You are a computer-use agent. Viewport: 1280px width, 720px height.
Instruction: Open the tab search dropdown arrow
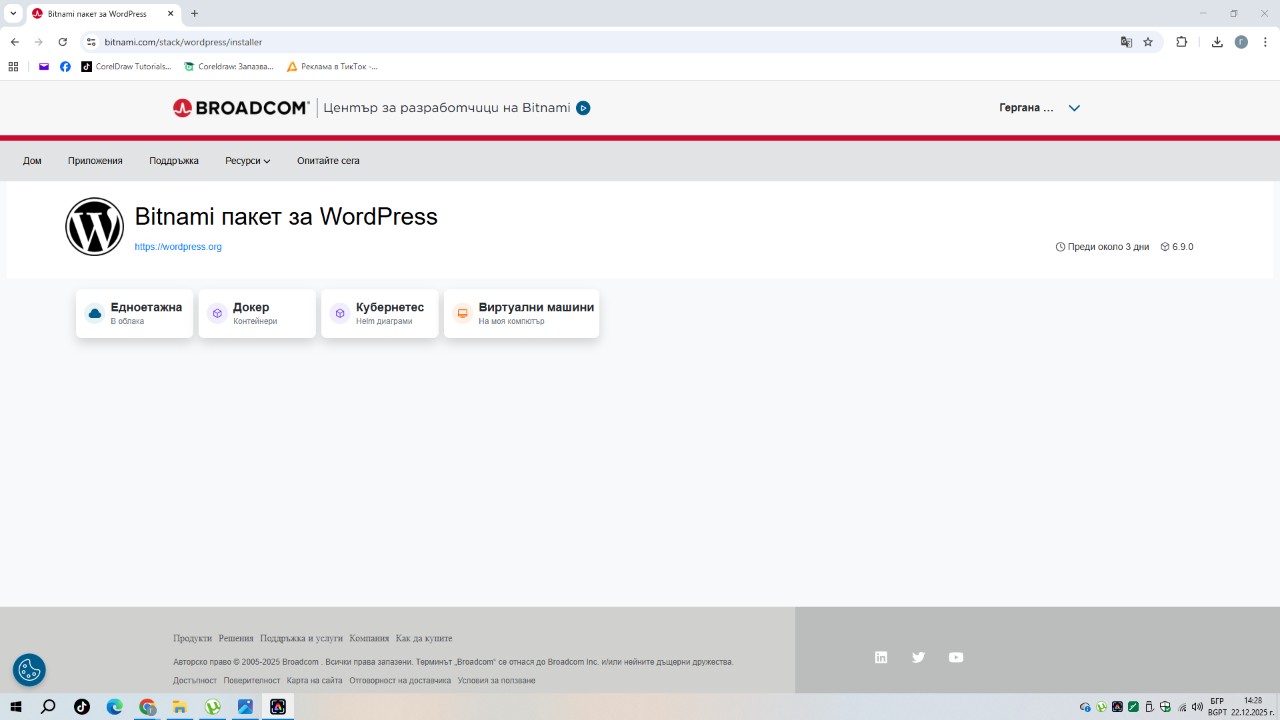(13, 14)
